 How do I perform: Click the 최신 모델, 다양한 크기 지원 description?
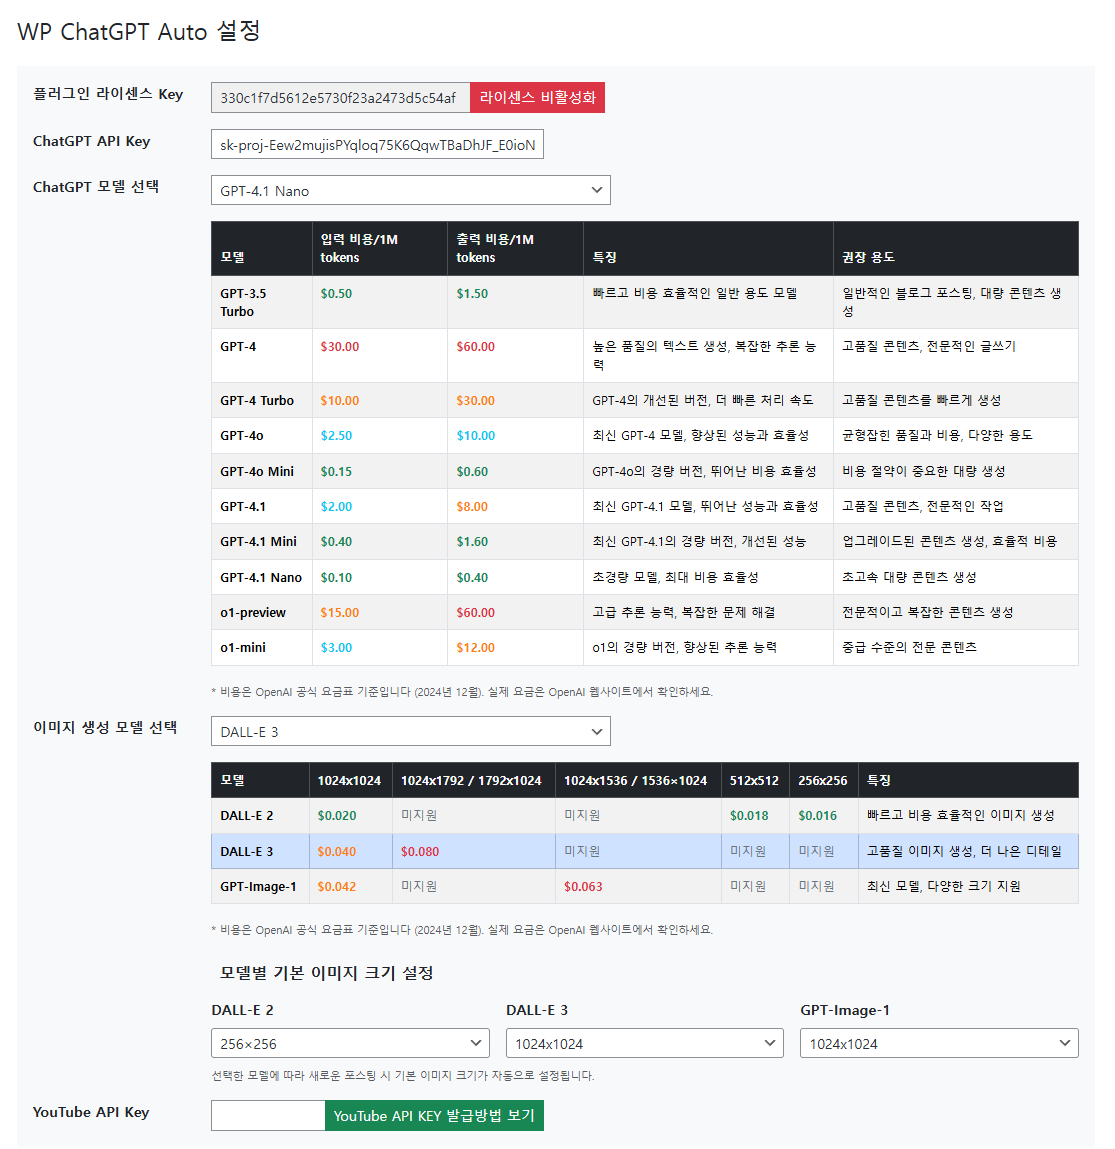944,887
